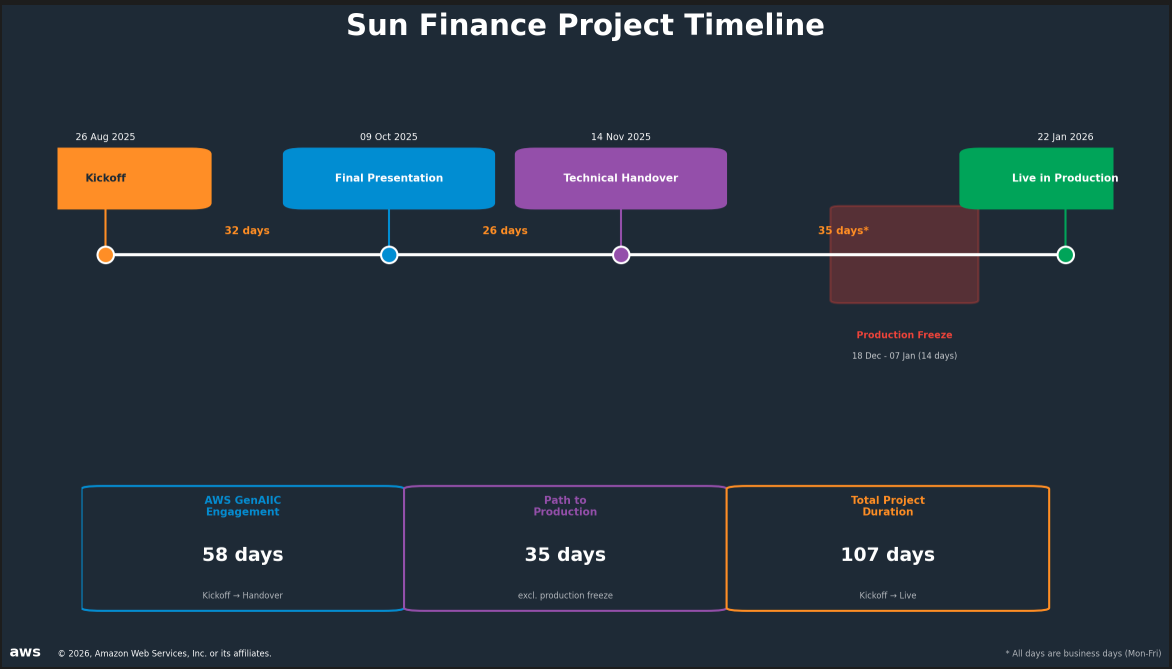Select the green Live in Production milestone dot
This screenshot has width=1172, height=669.
coord(1066,254)
